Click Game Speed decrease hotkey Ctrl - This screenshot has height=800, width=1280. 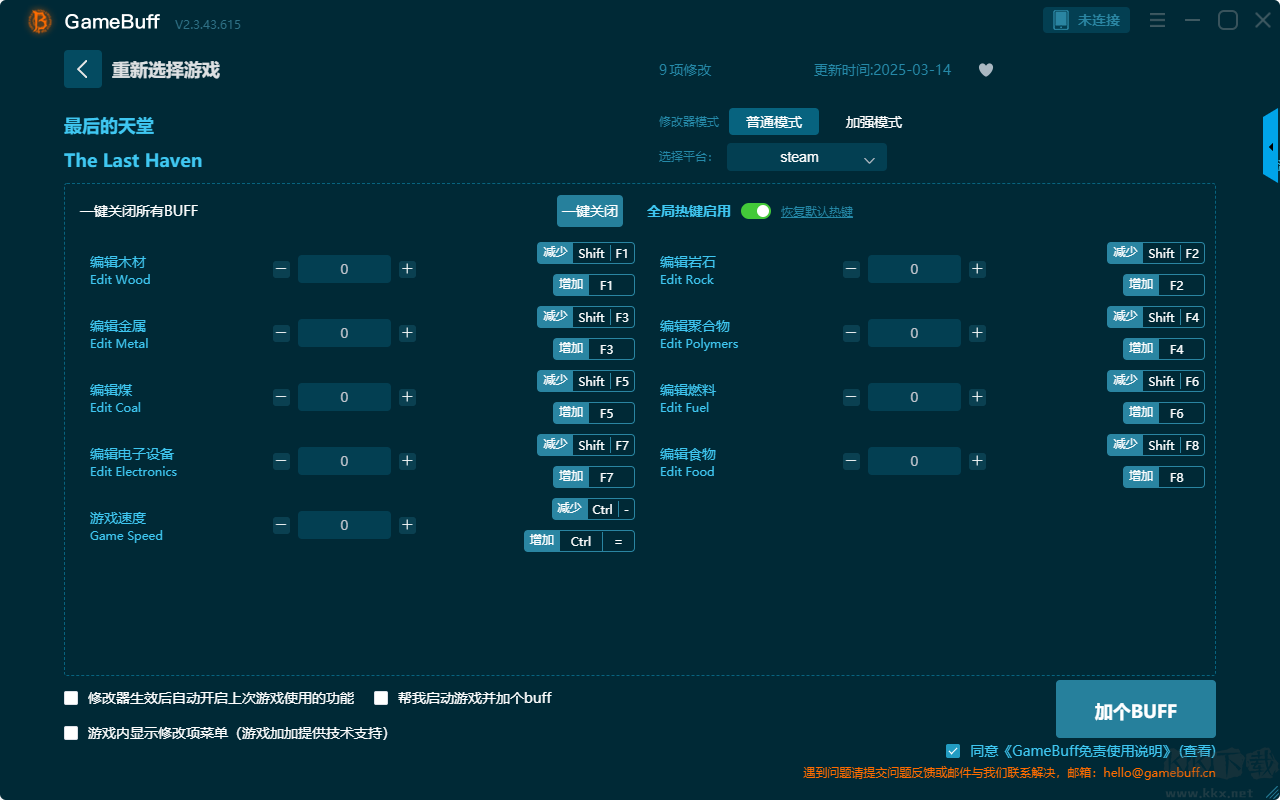coord(593,509)
